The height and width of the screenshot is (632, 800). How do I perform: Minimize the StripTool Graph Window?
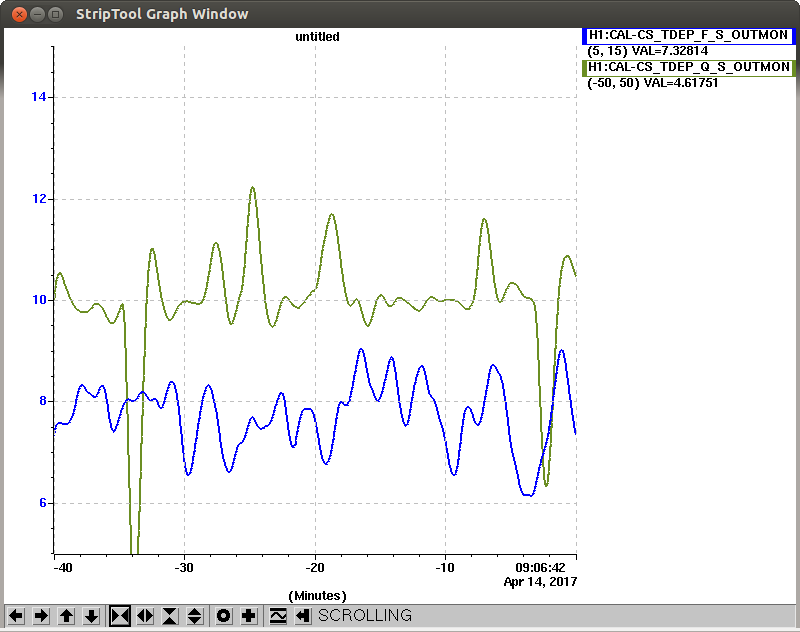[x=37, y=14]
